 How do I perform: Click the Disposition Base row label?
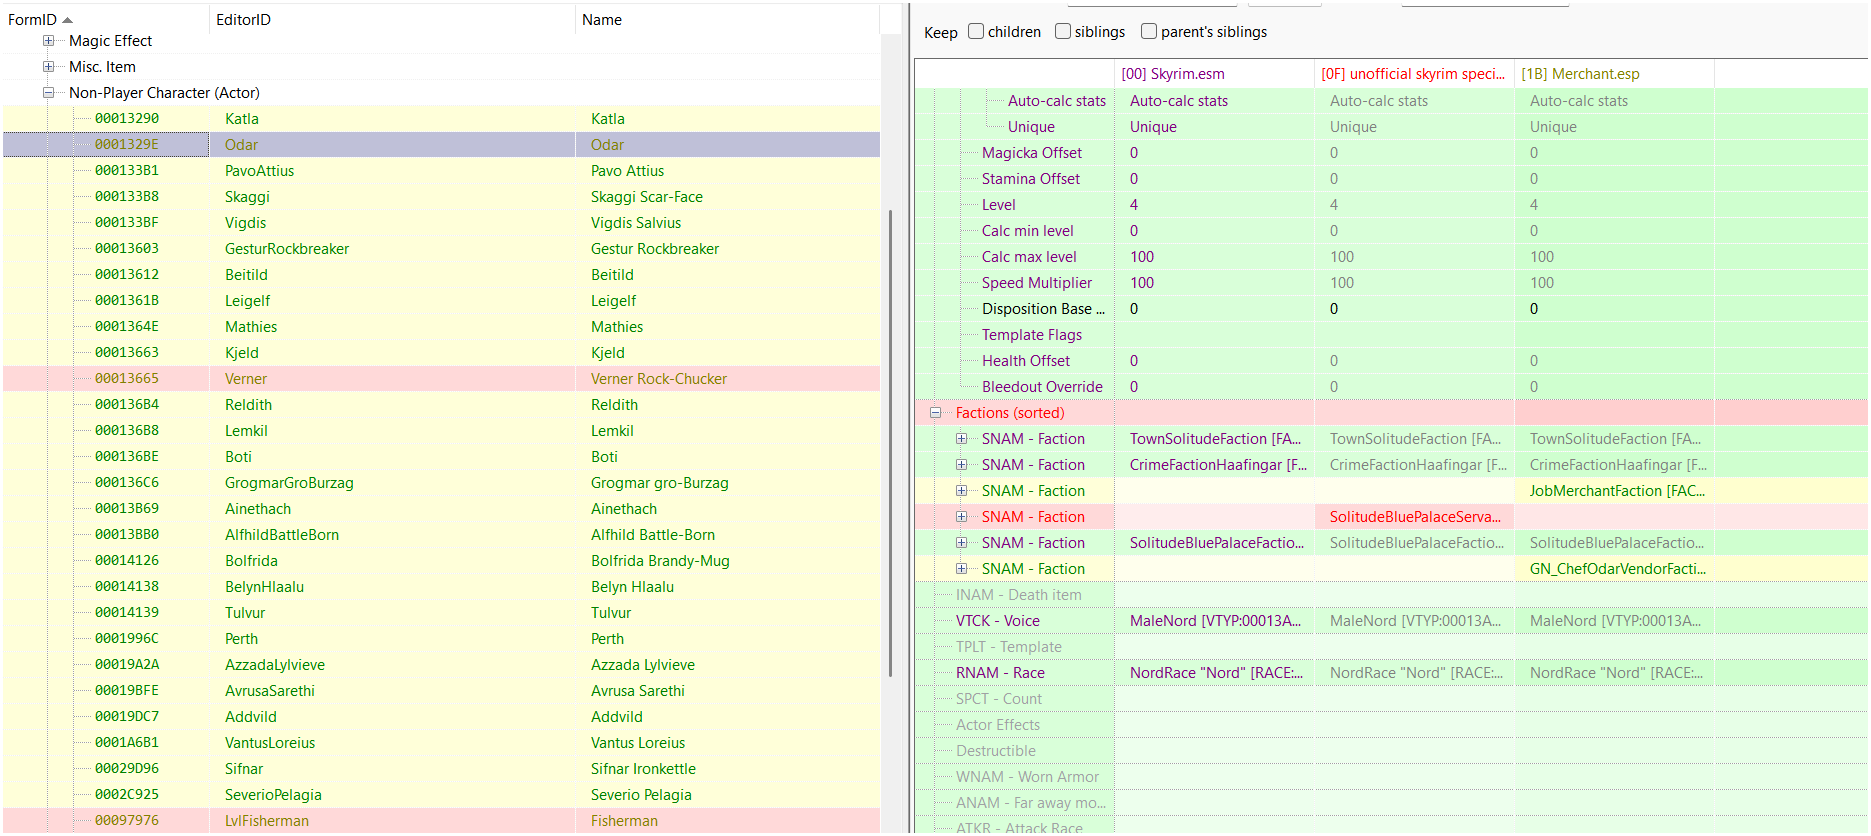pos(1043,309)
